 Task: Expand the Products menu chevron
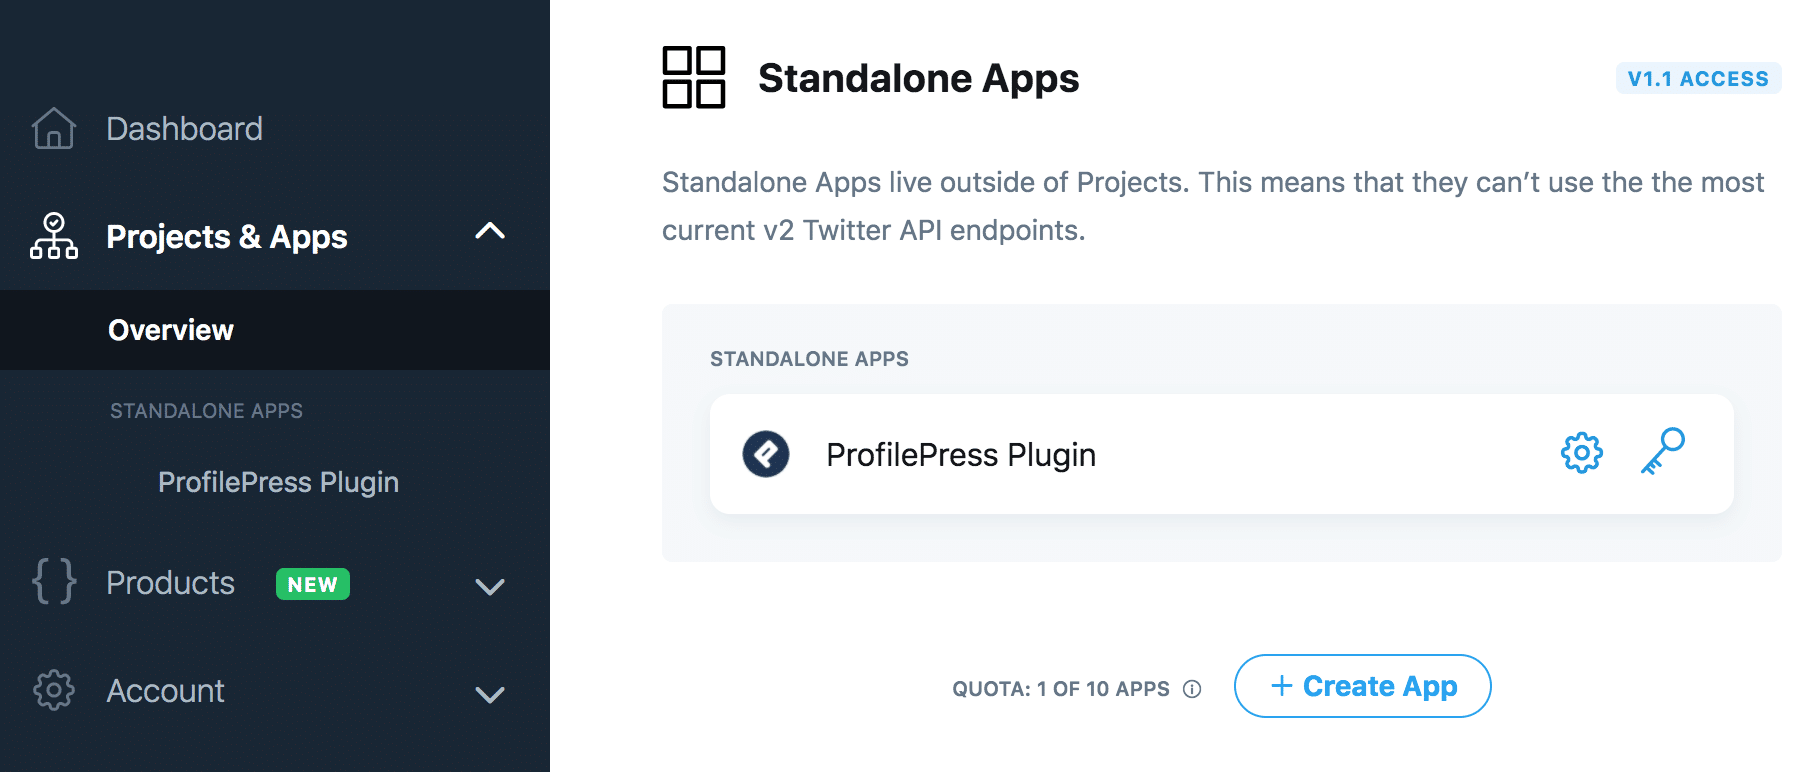[x=490, y=586]
